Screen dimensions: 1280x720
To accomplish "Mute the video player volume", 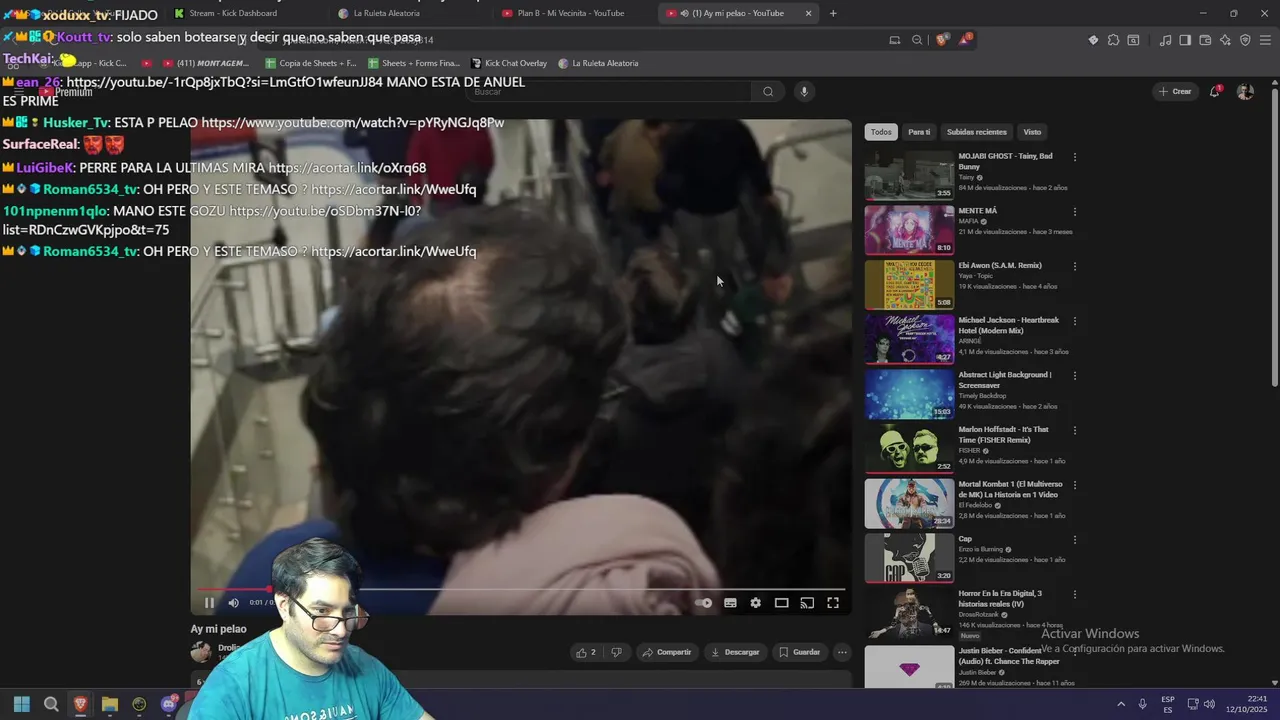I will pos(233,602).
